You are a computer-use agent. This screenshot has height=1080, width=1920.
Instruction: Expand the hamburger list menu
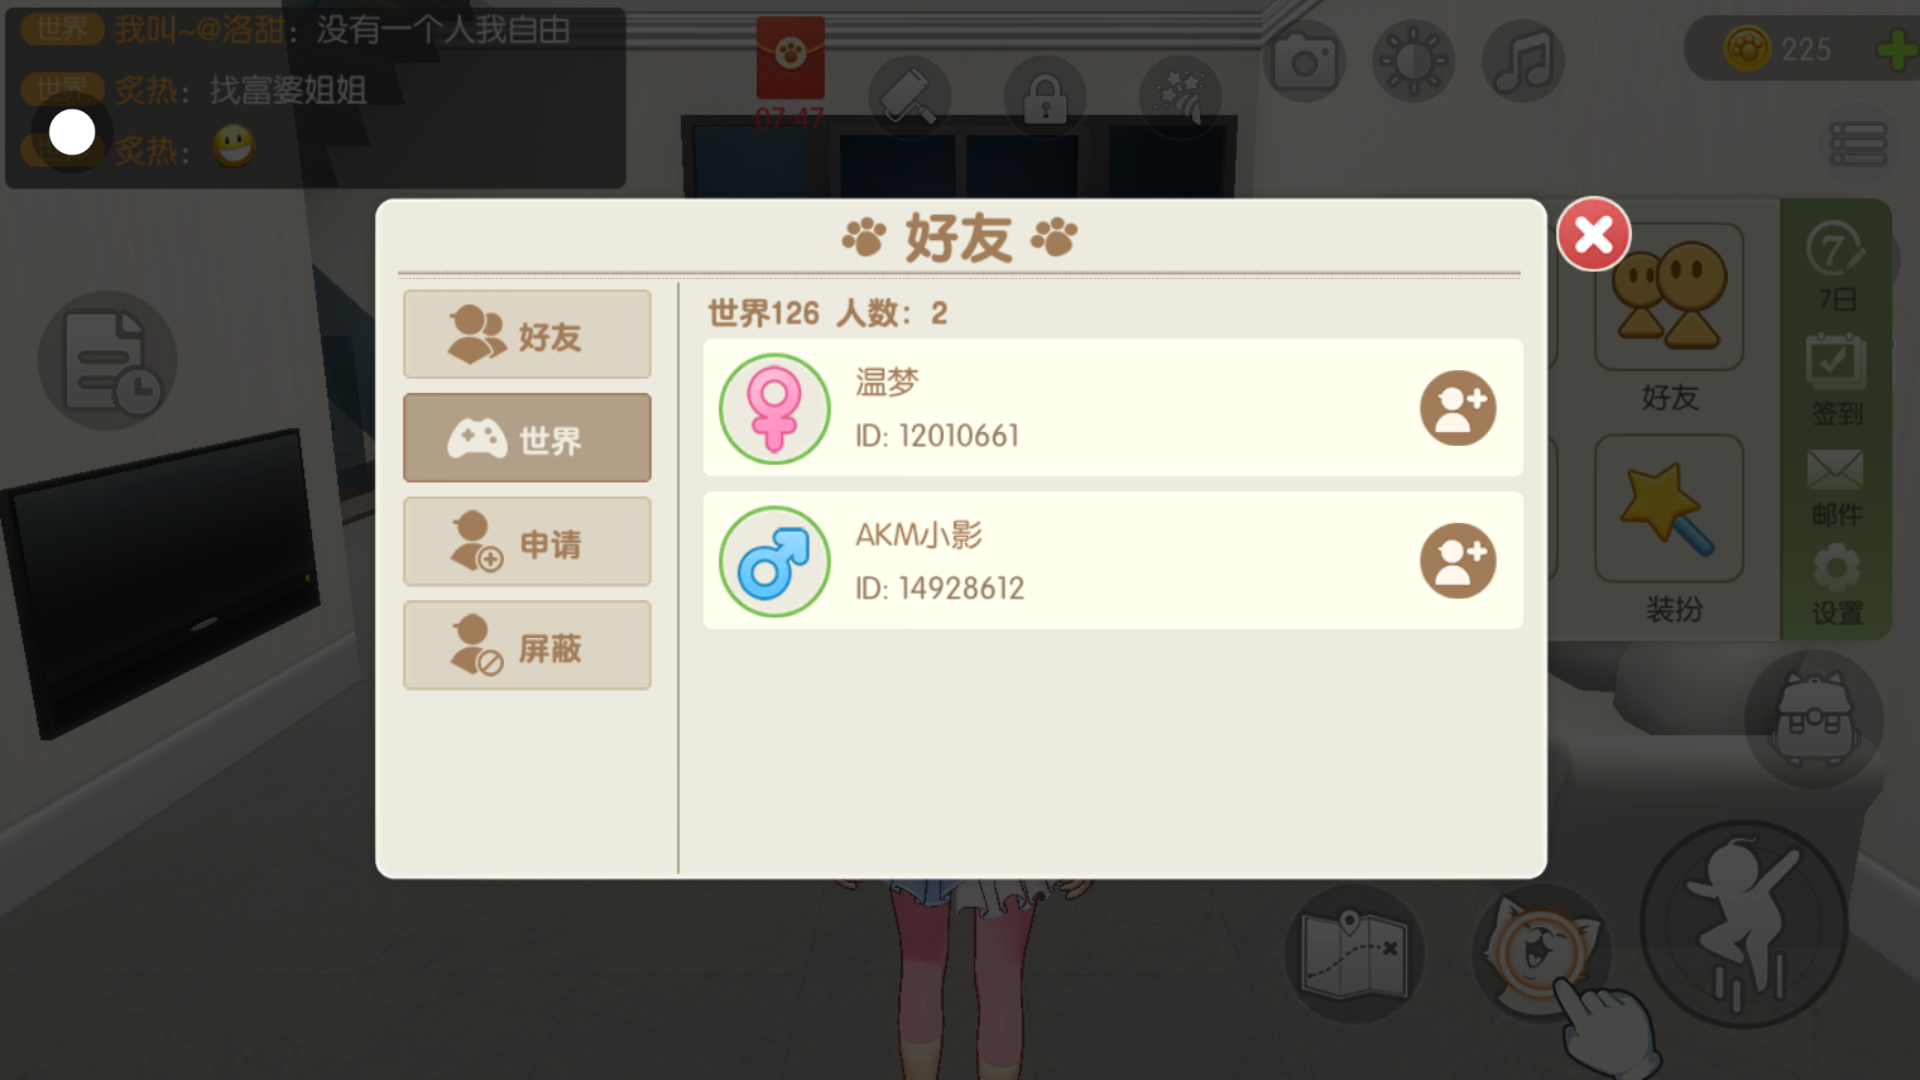(x=1858, y=144)
